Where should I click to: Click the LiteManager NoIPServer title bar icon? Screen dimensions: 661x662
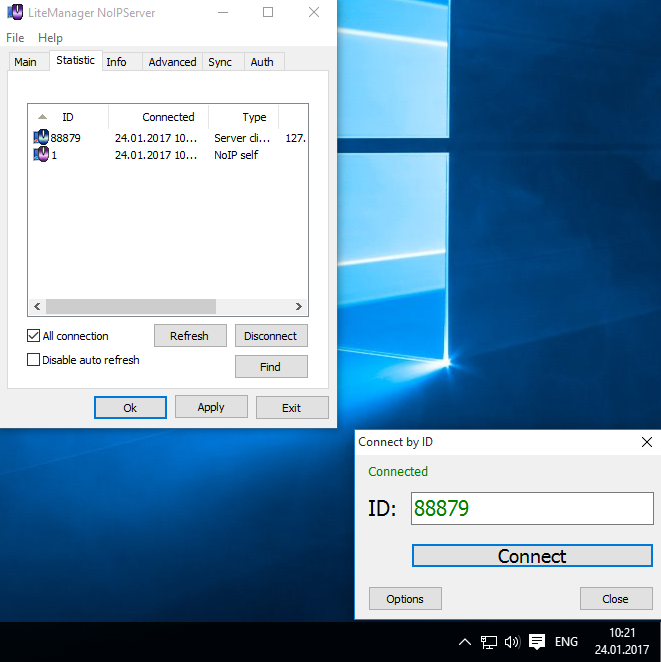pyautogui.click(x=15, y=12)
